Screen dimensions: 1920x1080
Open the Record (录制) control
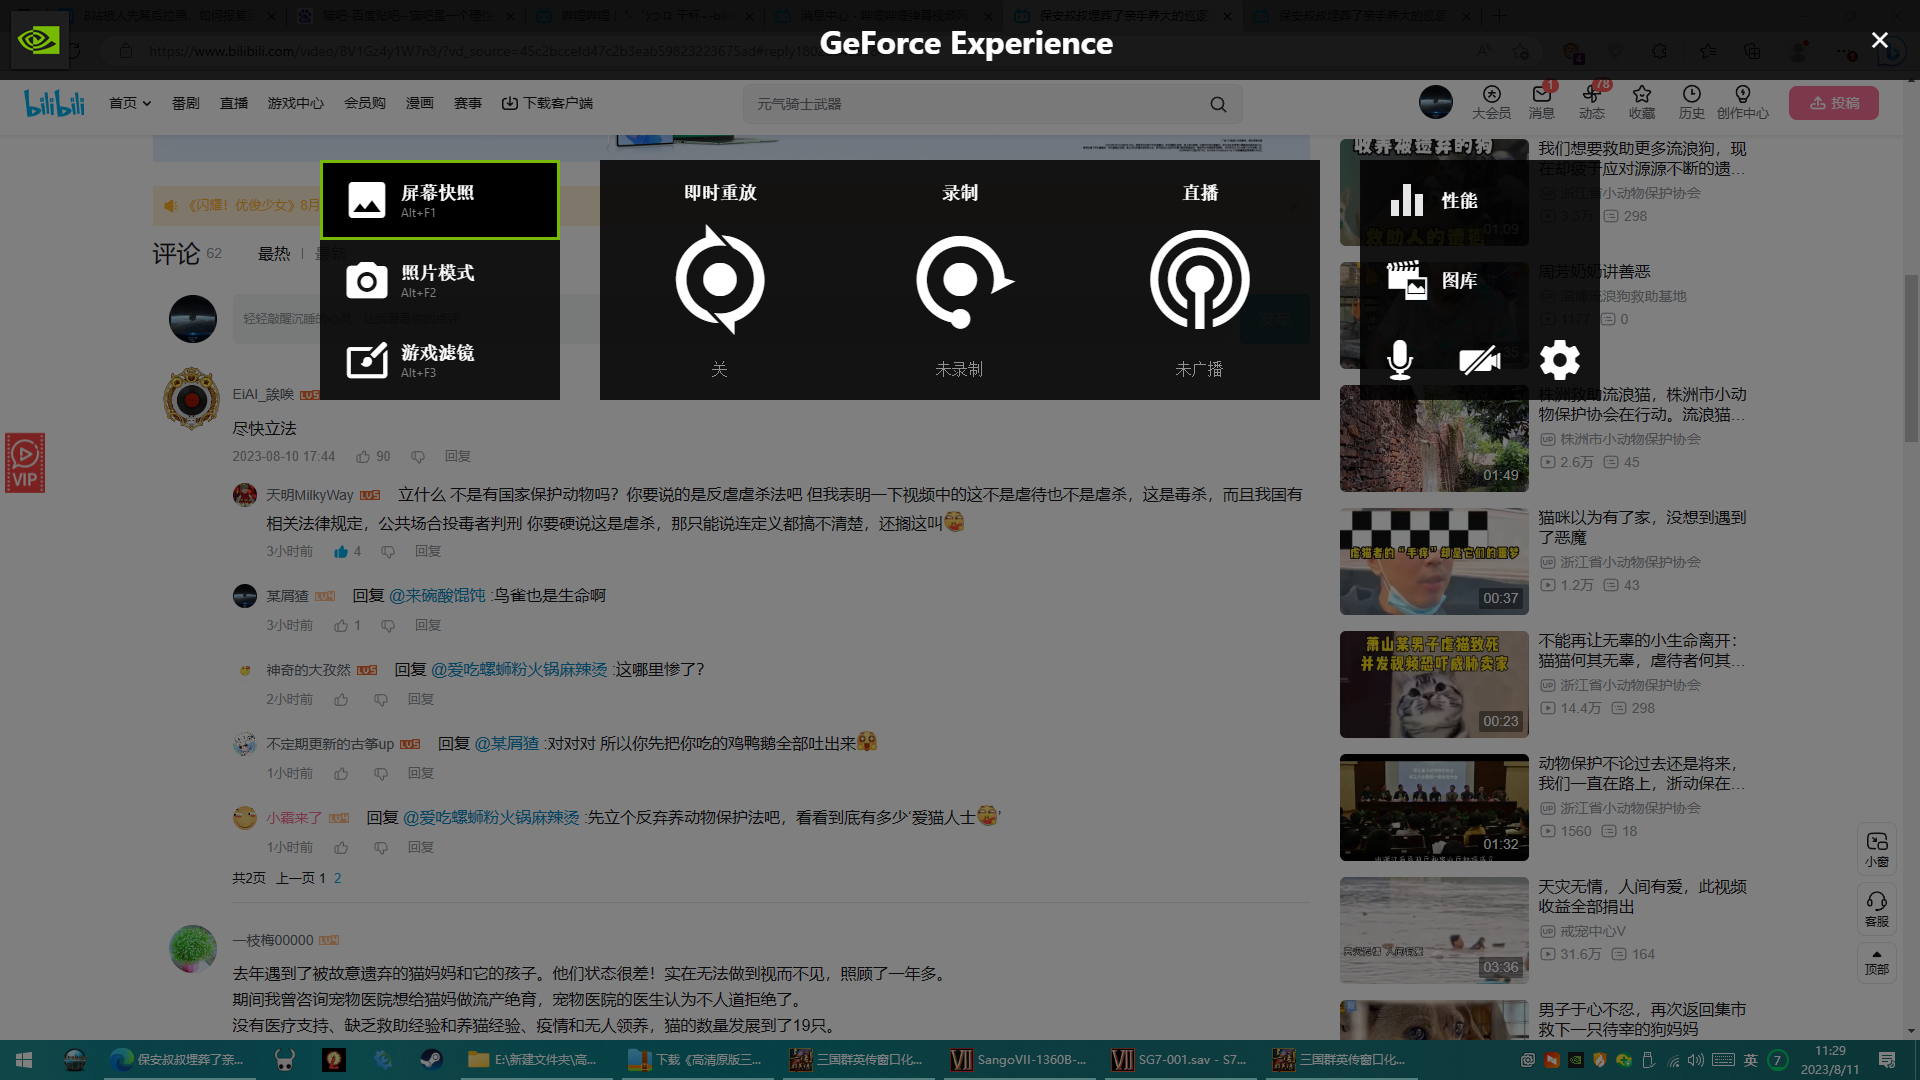point(960,280)
